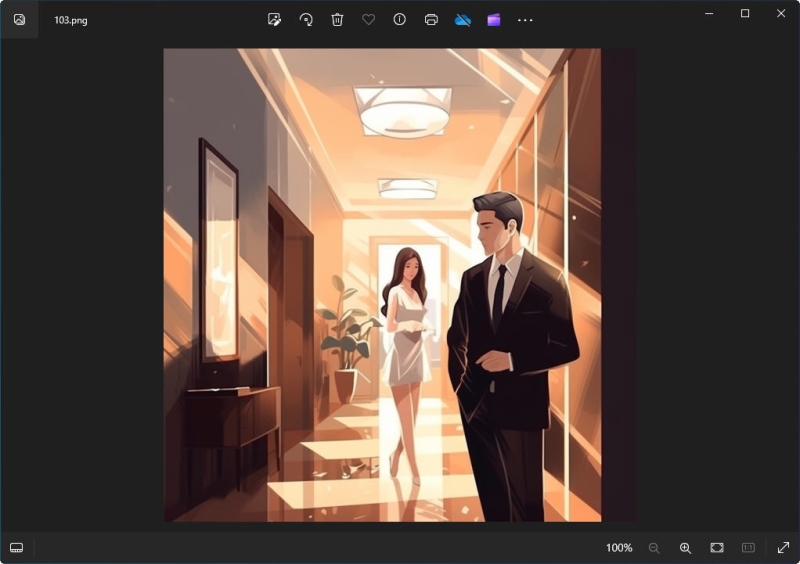Click the 103.png file name title
Viewport: 800px width, 564px height.
click(71, 20)
